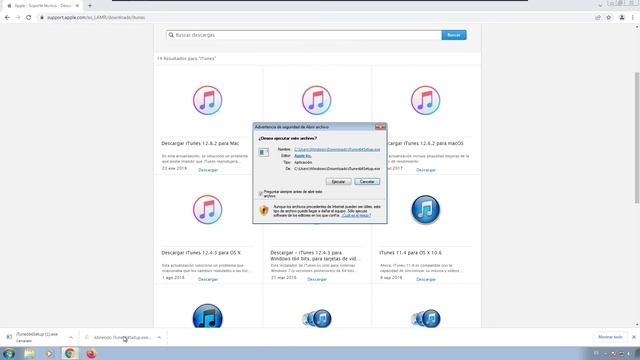Open Firefox from the taskbar

[91, 353]
